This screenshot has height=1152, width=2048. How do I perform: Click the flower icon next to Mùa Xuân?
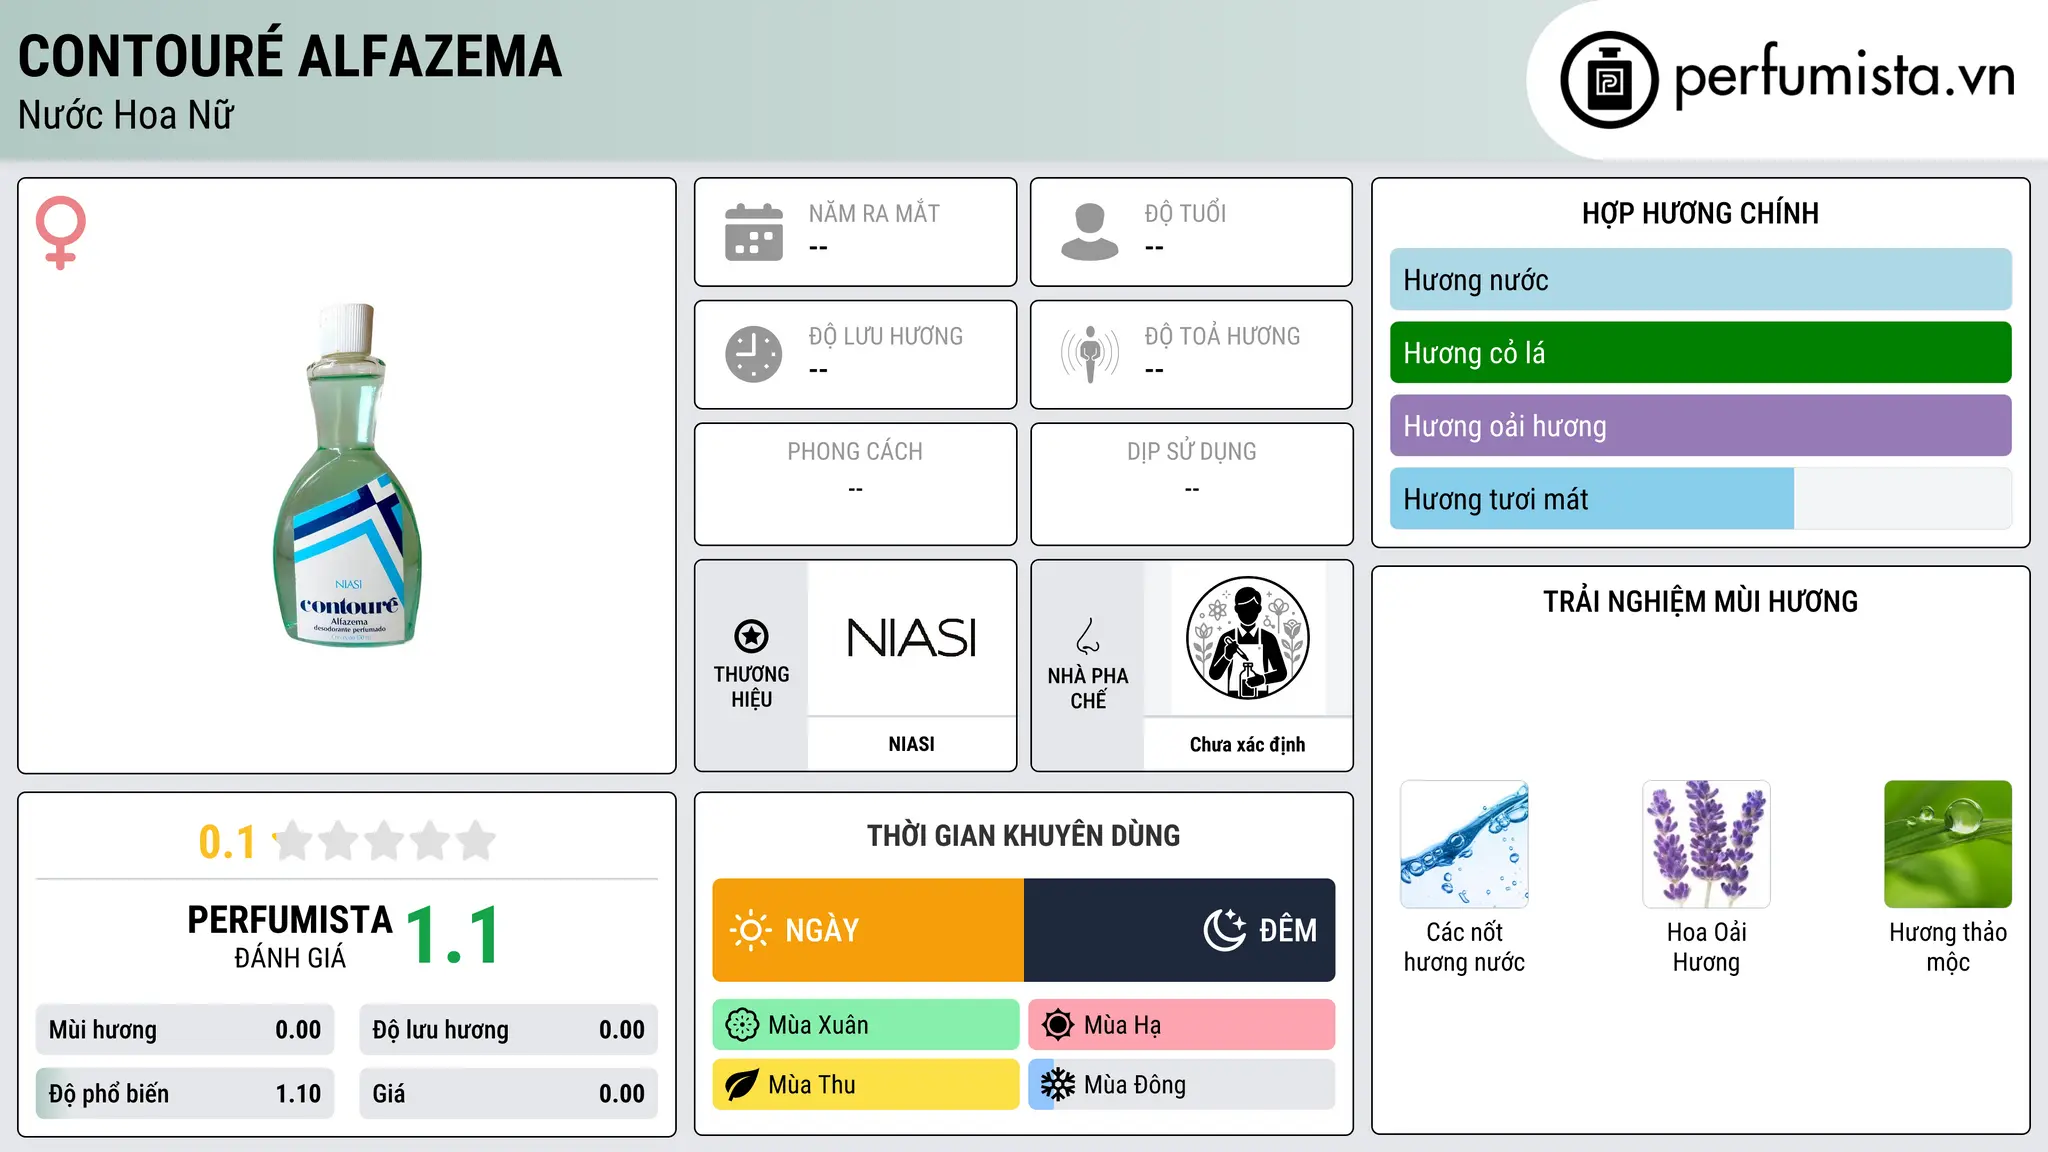point(742,1025)
